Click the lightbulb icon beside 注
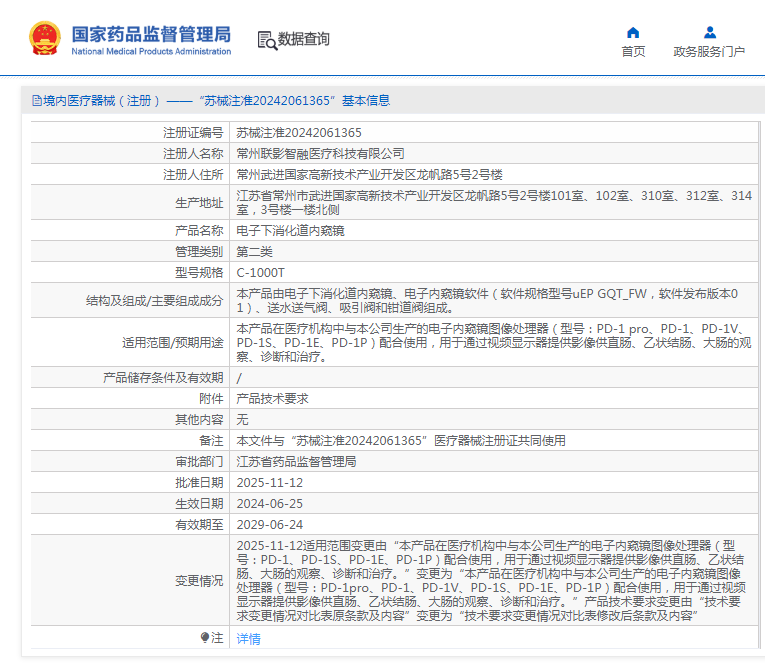This screenshot has height=666, width=765. click(x=205, y=638)
